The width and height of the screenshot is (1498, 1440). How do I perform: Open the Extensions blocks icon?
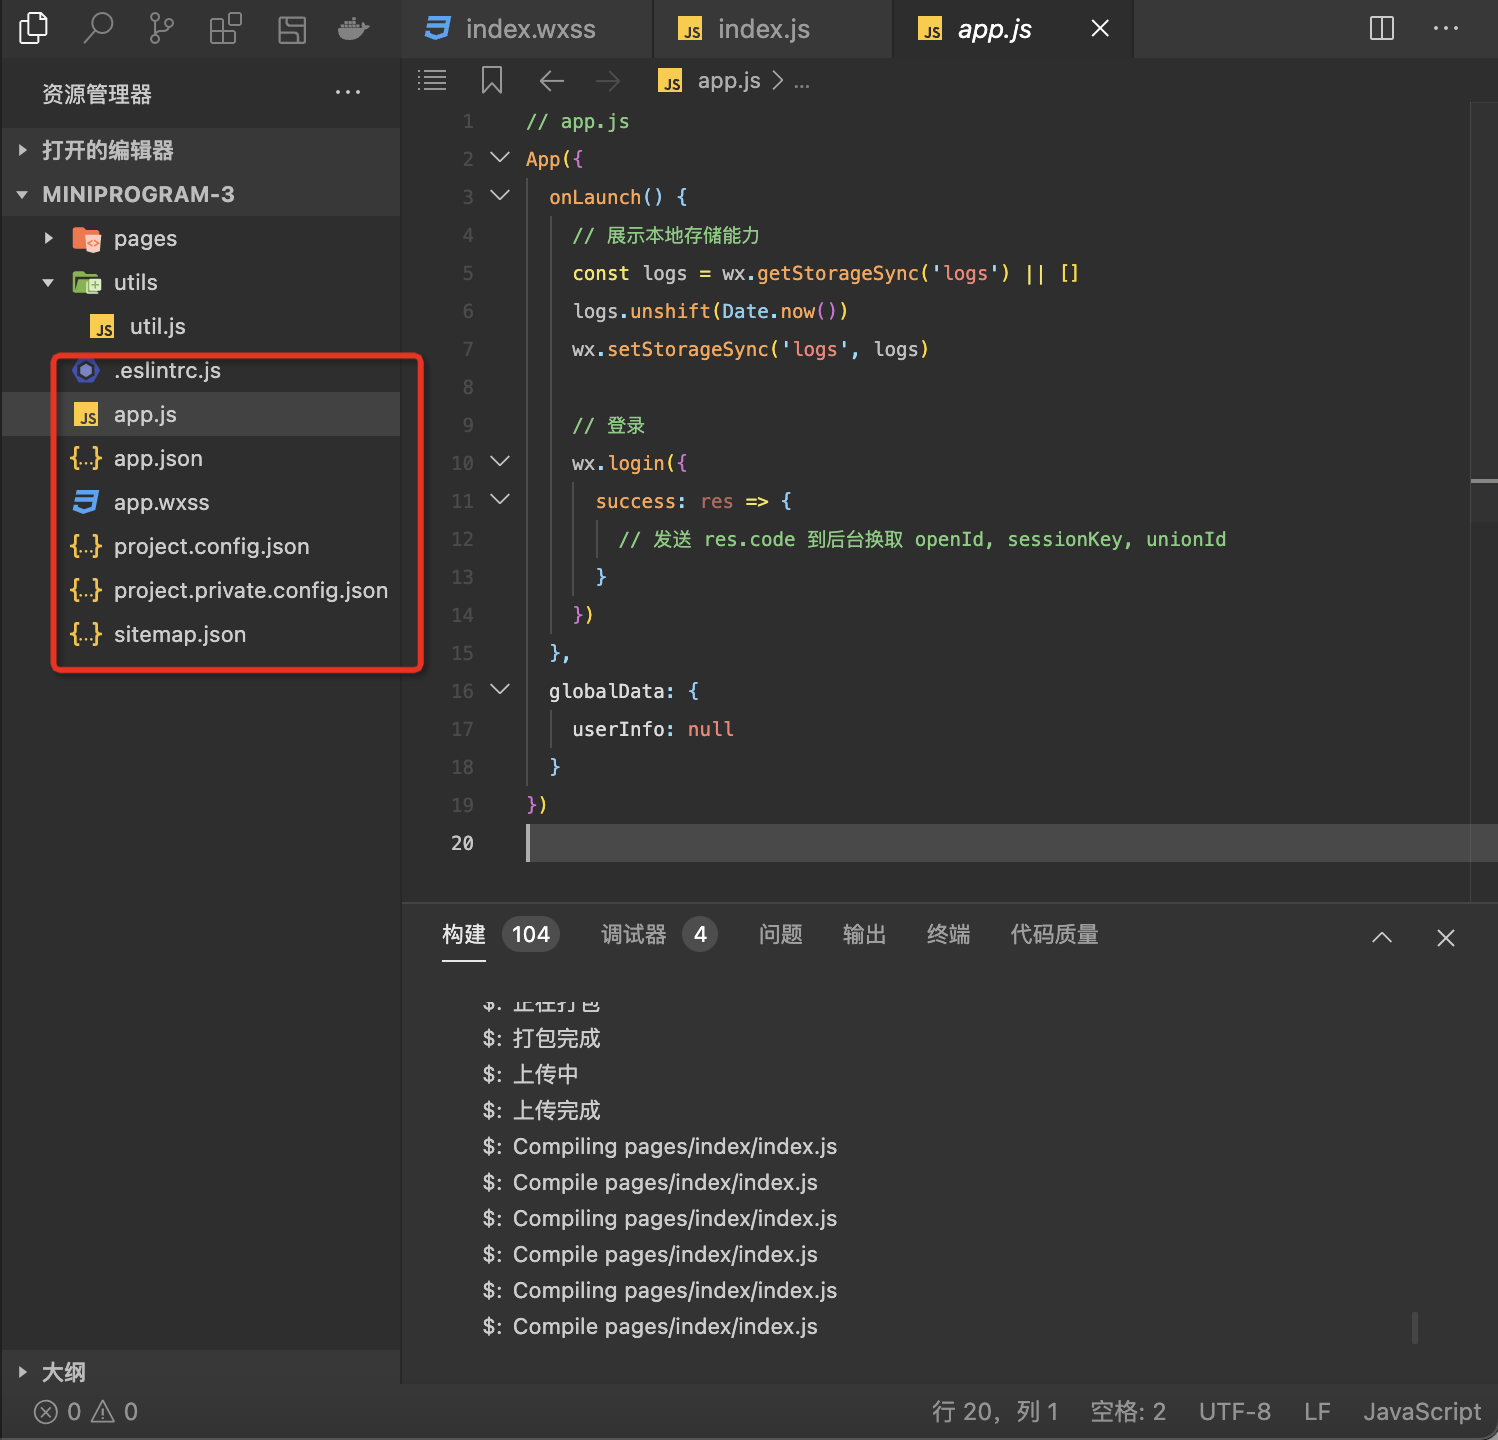(226, 28)
